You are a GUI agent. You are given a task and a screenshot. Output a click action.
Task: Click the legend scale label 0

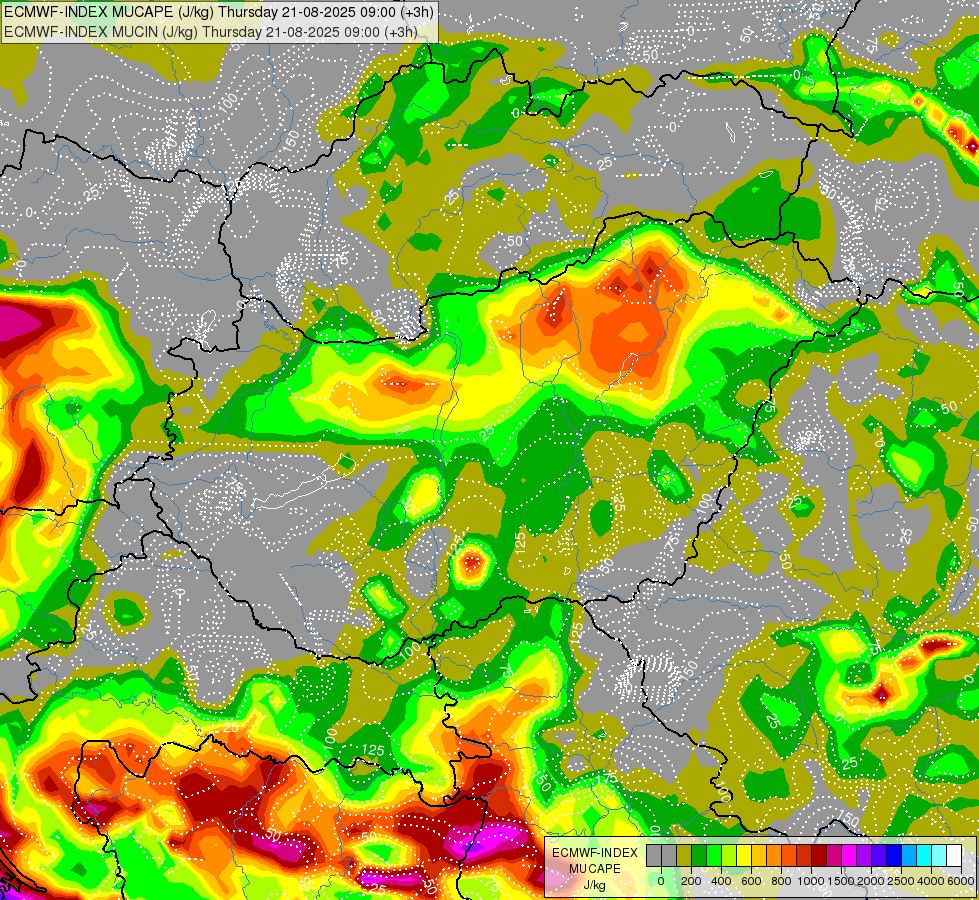[x=661, y=881]
